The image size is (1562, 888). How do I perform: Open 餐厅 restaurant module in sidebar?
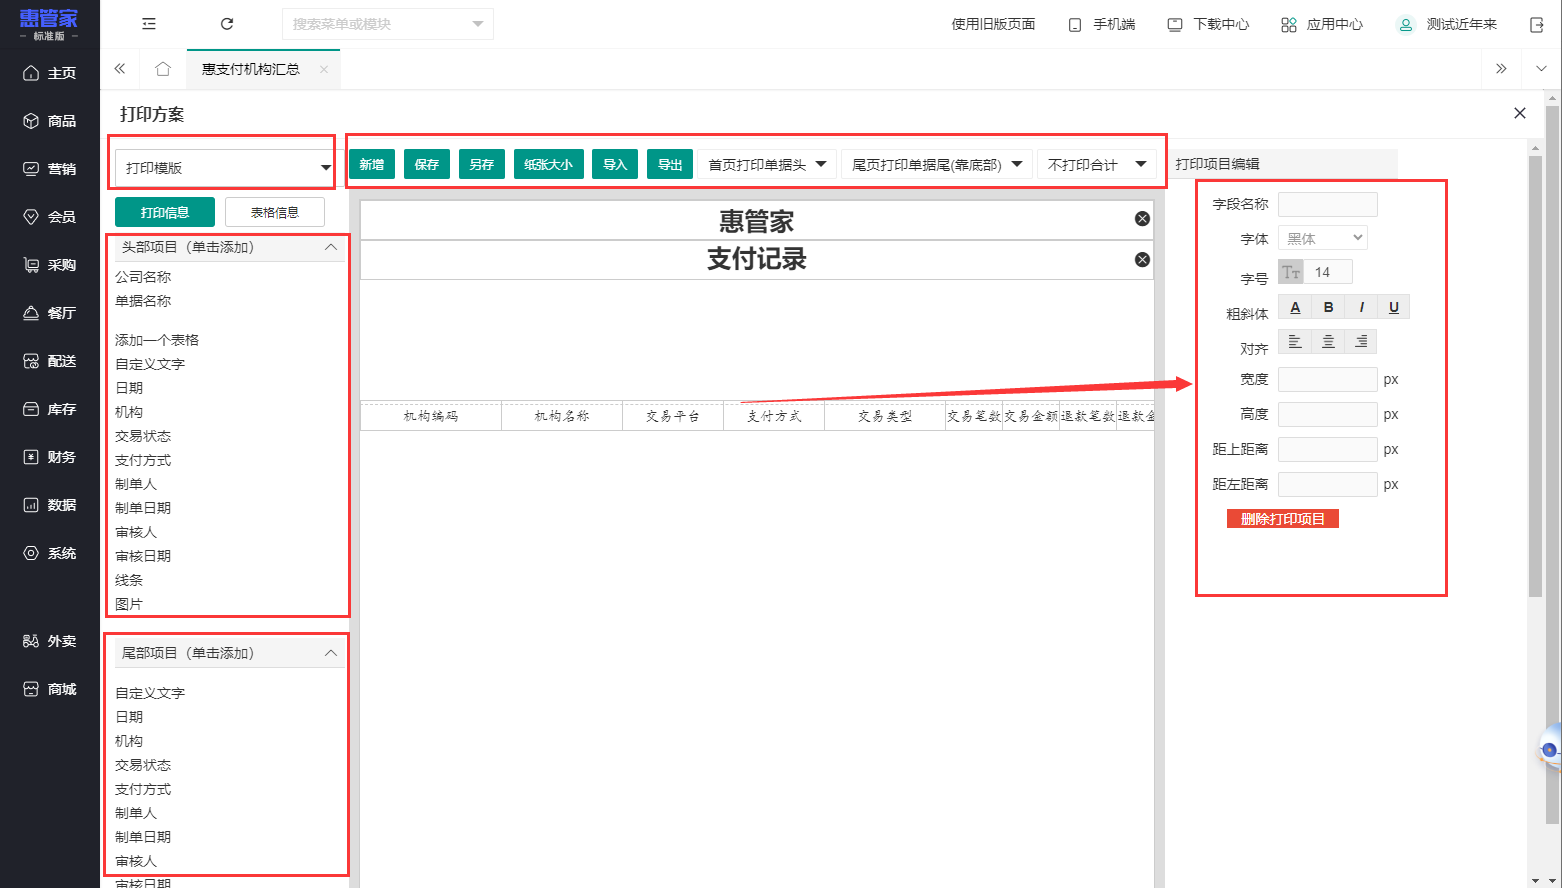[49, 313]
